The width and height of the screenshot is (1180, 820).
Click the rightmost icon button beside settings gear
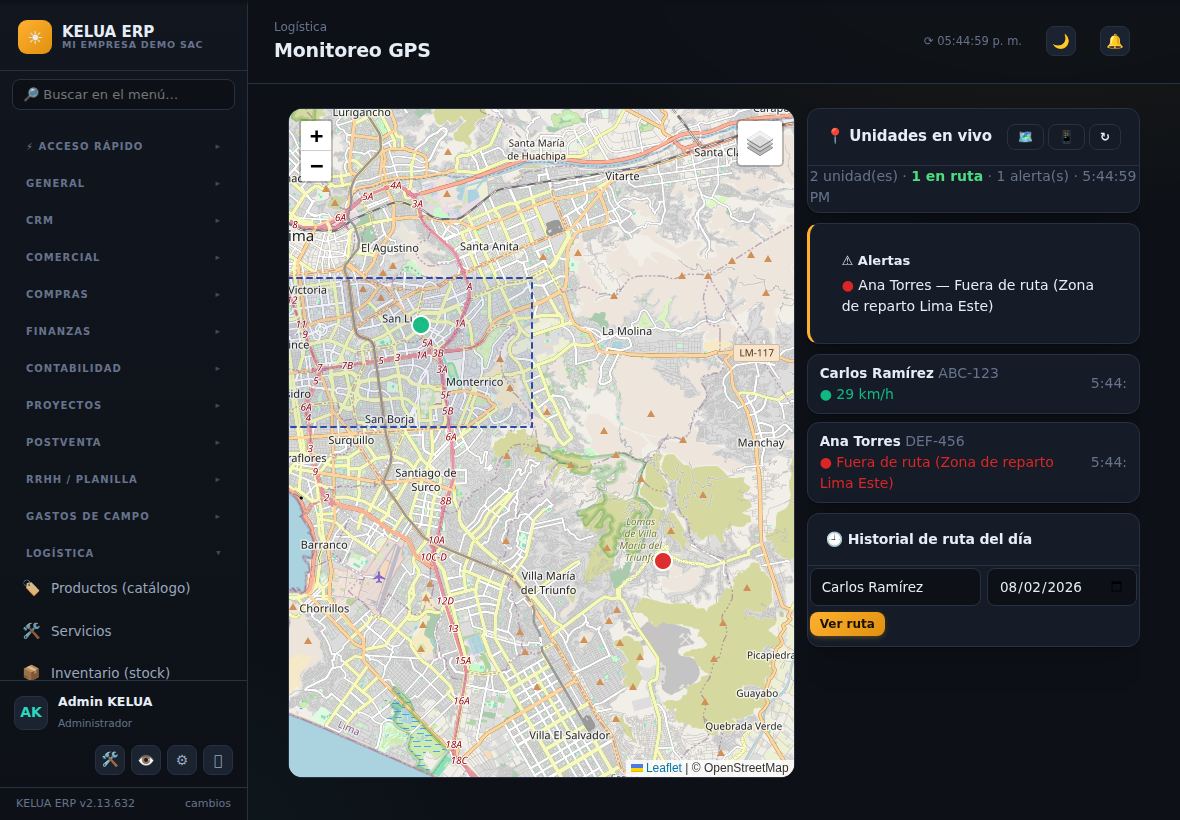pyautogui.click(x=218, y=760)
